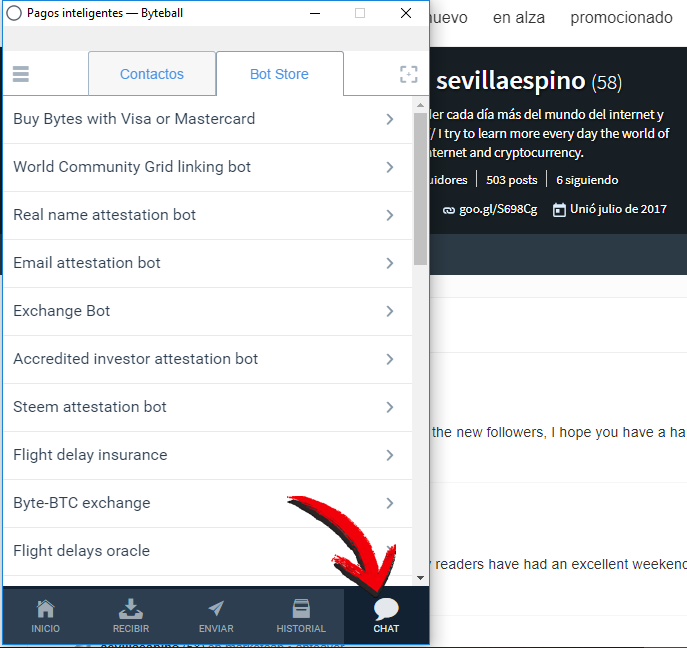Open the goo.gl/S698Cg link
This screenshot has width=687, height=648.
(498, 209)
